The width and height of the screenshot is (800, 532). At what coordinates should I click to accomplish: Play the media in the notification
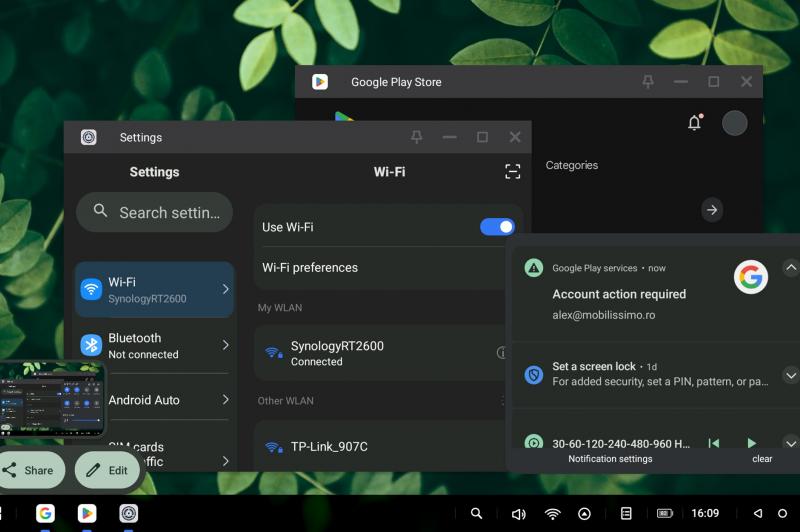[751, 443]
